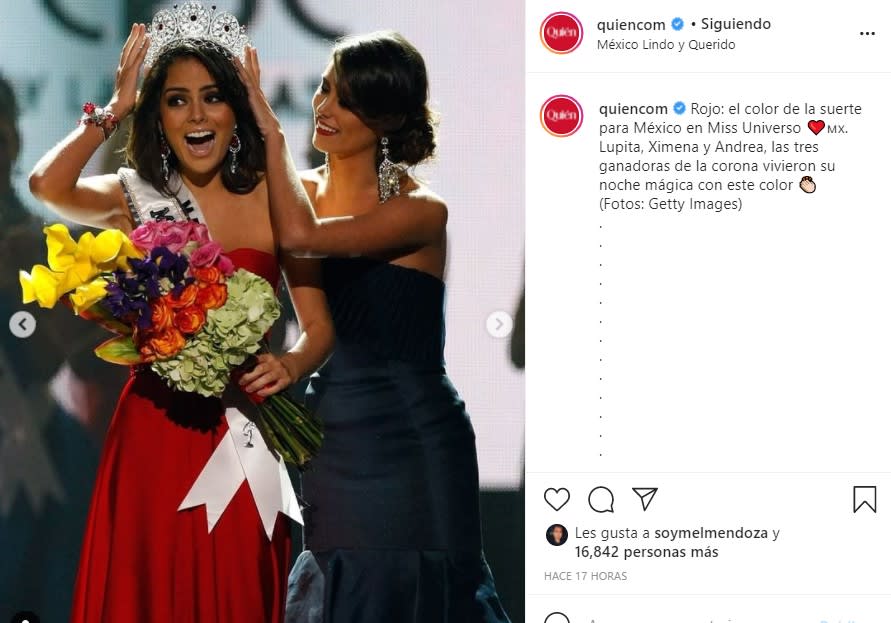Open comments via speech bubble icon

click(x=601, y=500)
